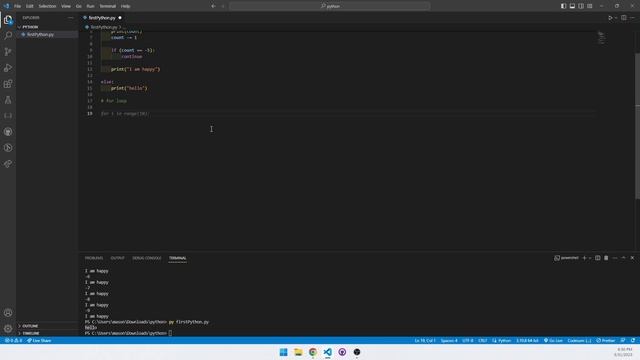The width and height of the screenshot is (640, 360).
Task: Open the File menu
Action: point(18,6)
